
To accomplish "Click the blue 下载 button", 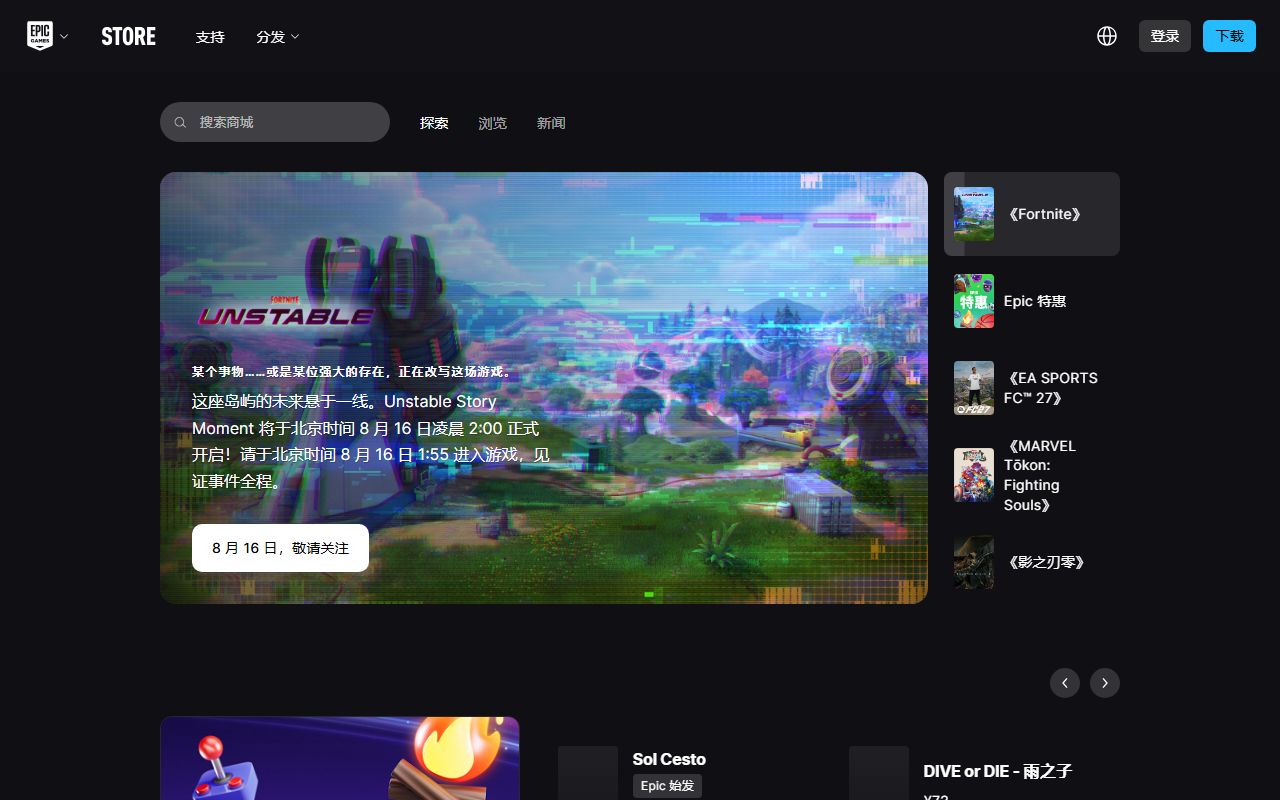I will pos(1229,36).
